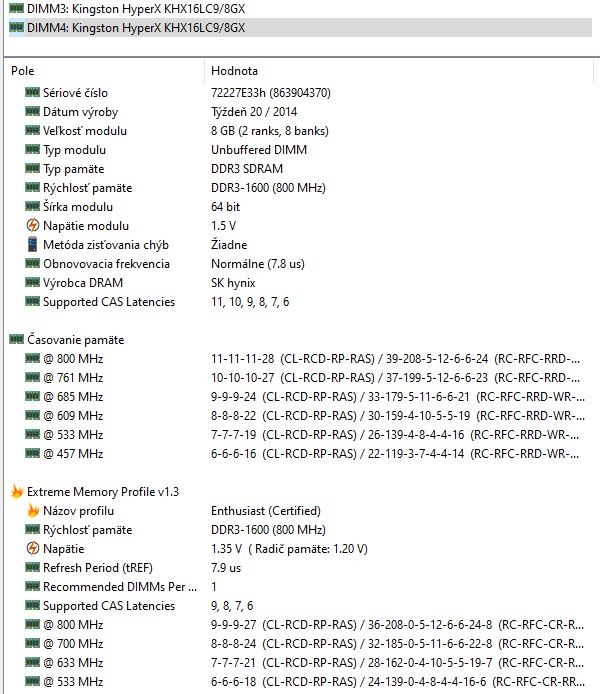Click the Časovanie pamäte section icon
600x694 pixels.
[x=16, y=339]
